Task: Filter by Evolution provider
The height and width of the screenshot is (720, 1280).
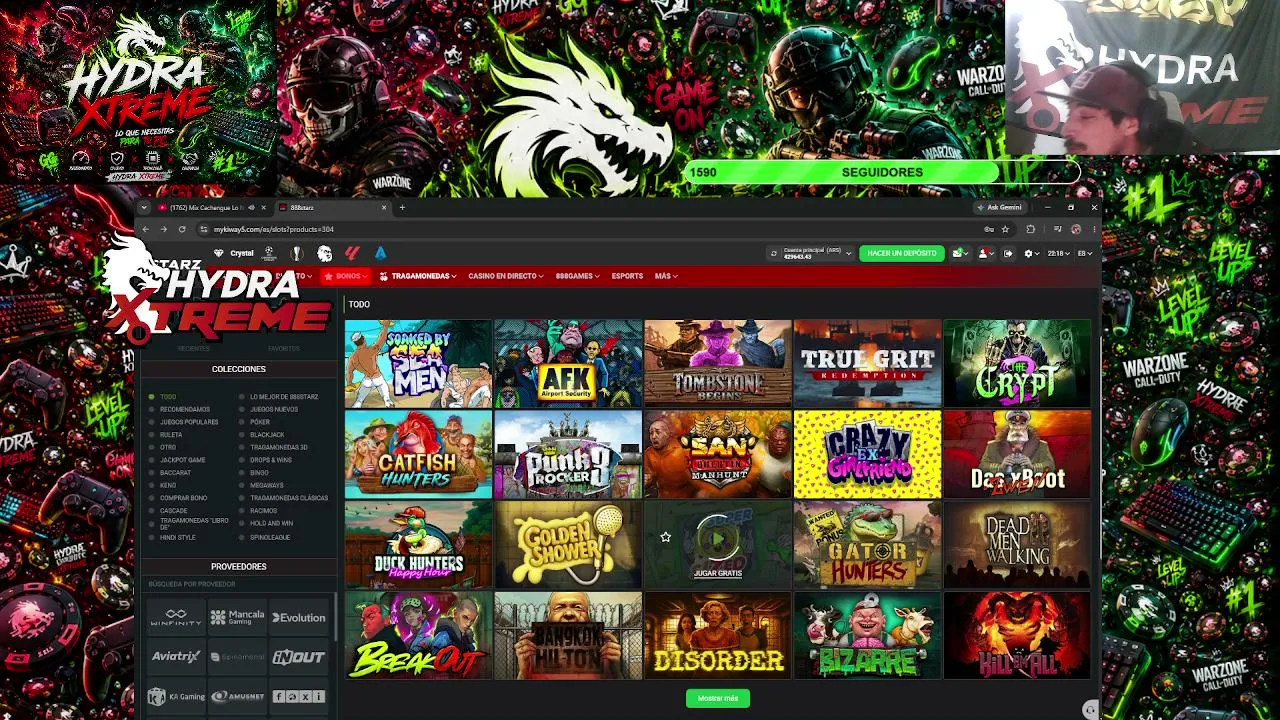Action: click(299, 618)
